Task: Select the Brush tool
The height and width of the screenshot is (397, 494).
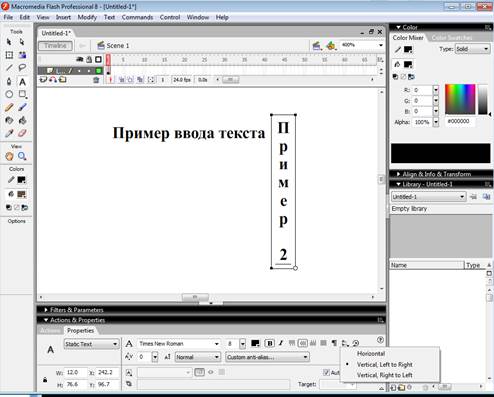Action: [22, 107]
